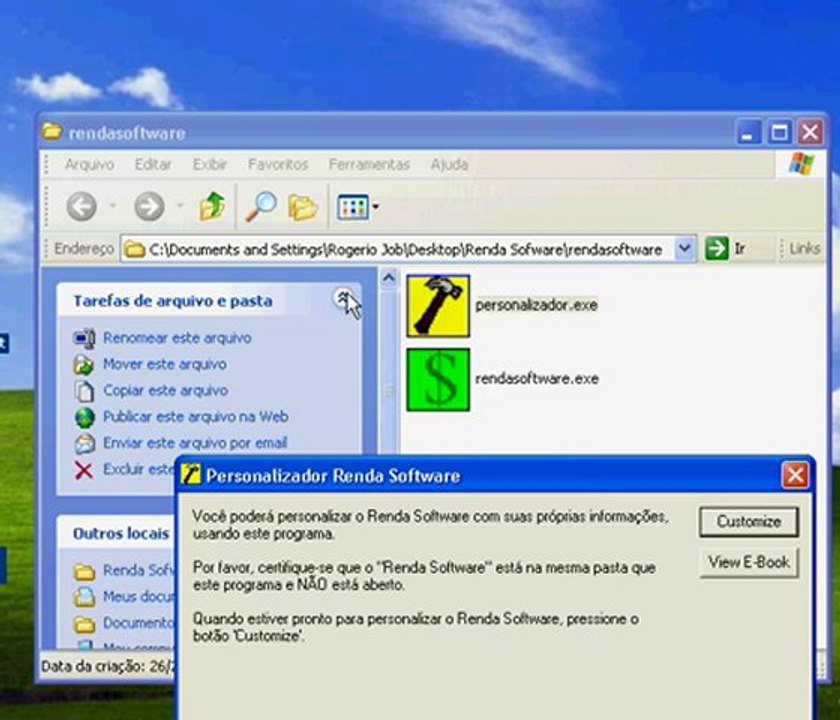Image resolution: width=840 pixels, height=720 pixels.
Task: Open Forward button history dropdown arrow
Action: [180, 205]
